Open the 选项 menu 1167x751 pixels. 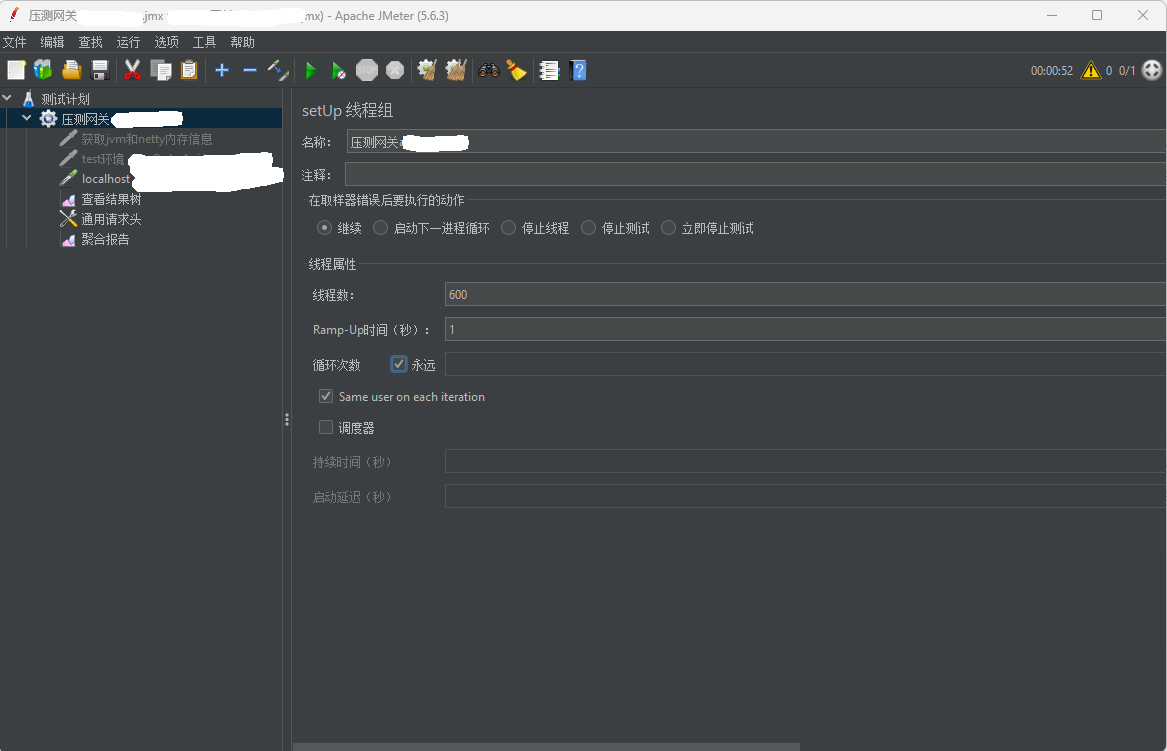coord(166,42)
